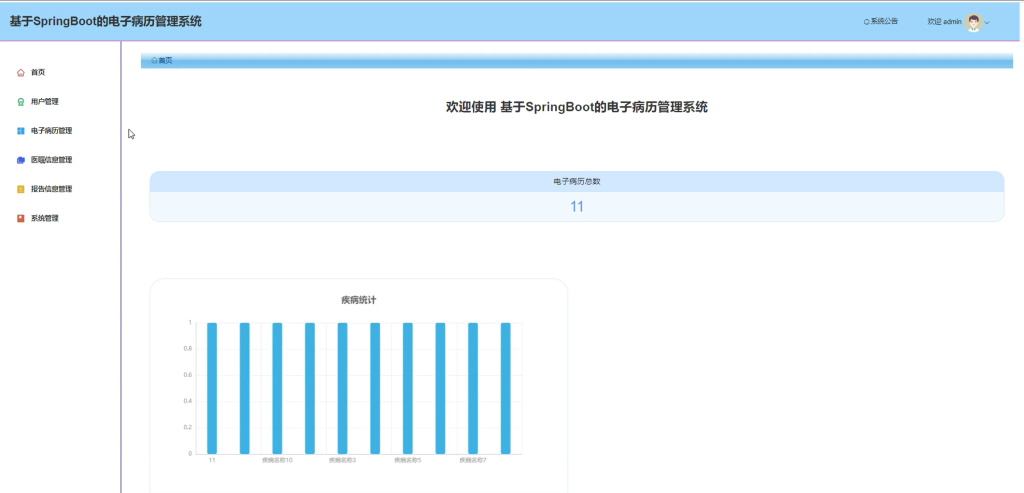Click the yellow 报告信息管理 icon
The width and height of the screenshot is (1024, 493).
[21, 189]
